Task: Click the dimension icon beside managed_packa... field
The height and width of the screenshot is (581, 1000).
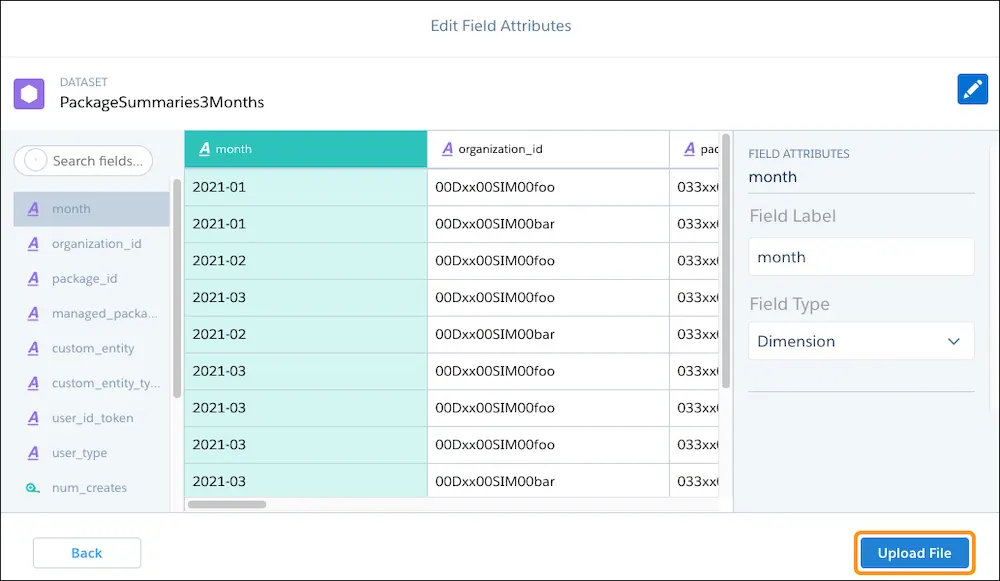Action: click(x=33, y=313)
